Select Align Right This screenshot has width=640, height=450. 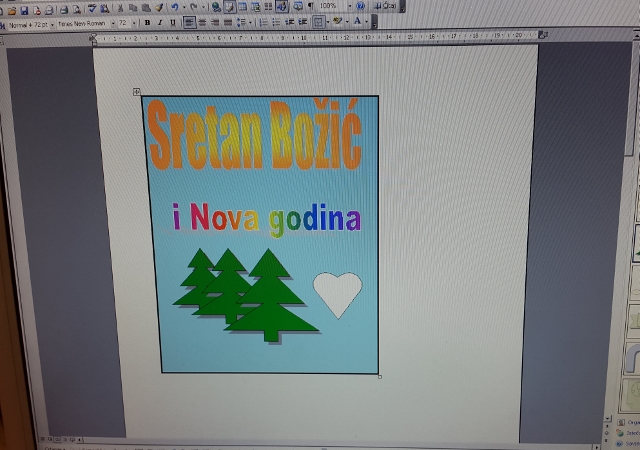(215, 22)
